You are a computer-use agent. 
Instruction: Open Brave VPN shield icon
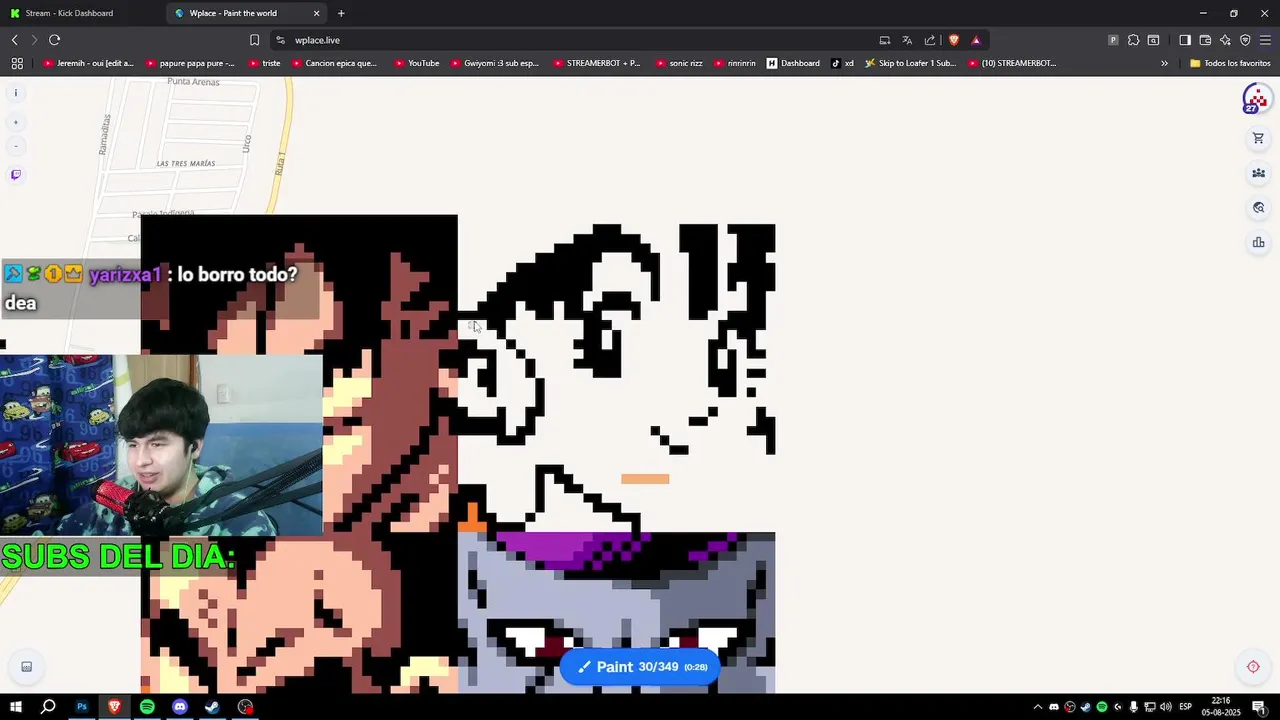pyautogui.click(x=1245, y=40)
